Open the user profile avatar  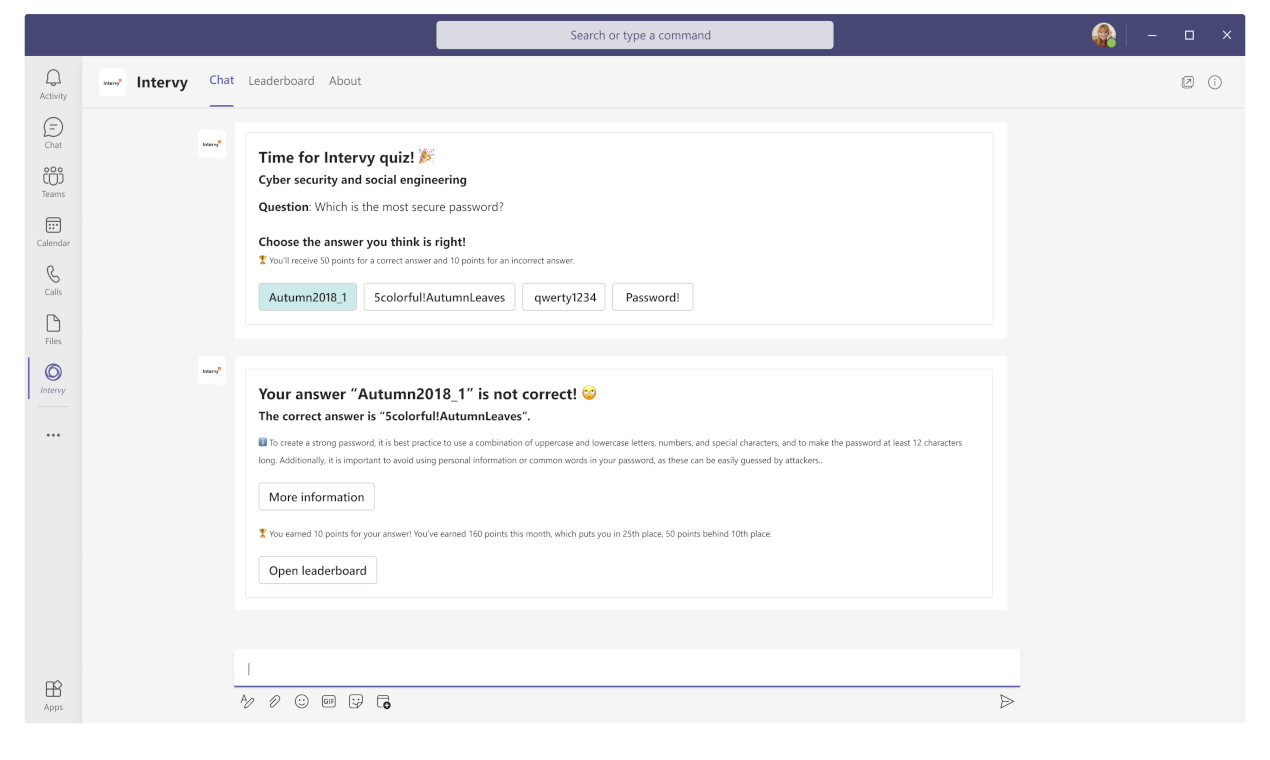1104,35
